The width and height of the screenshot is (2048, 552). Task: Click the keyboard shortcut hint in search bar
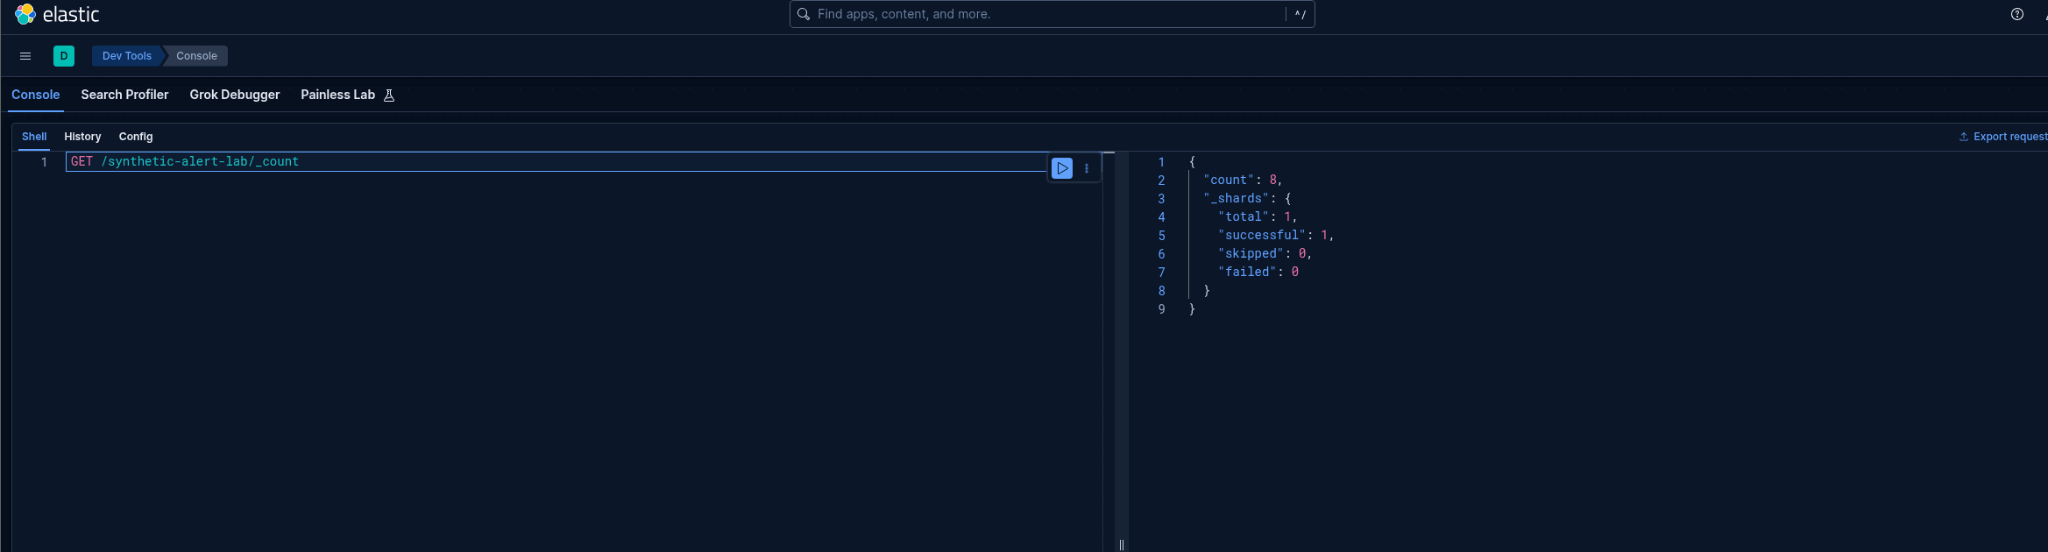(1300, 14)
